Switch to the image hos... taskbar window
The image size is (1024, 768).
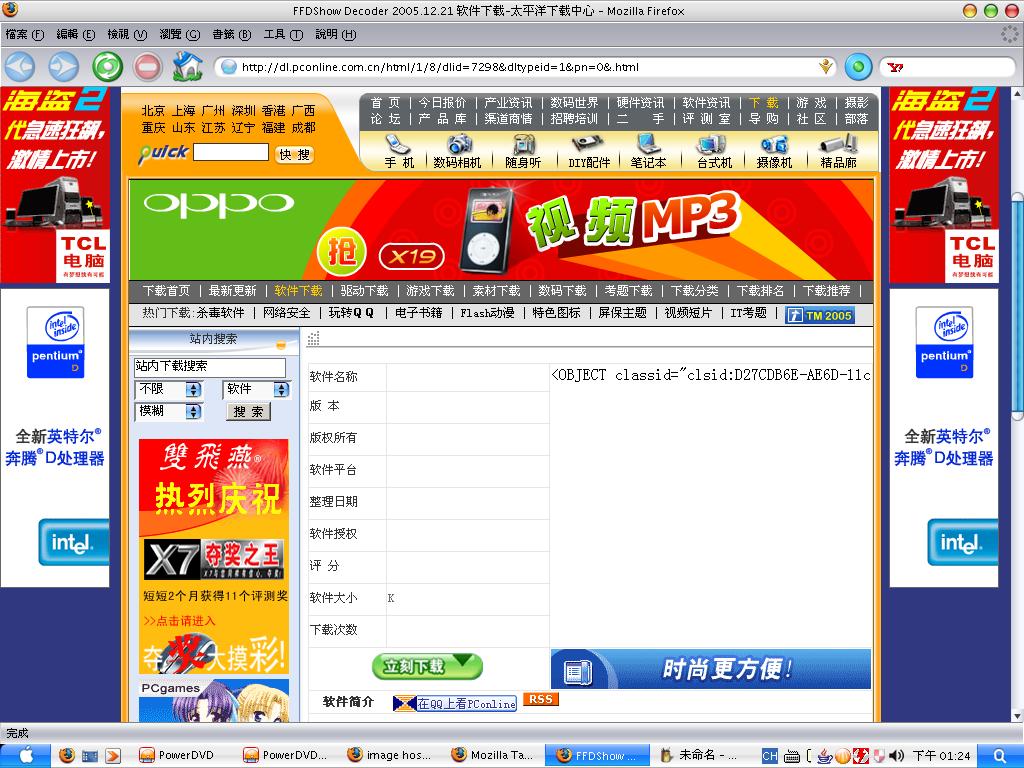point(390,756)
